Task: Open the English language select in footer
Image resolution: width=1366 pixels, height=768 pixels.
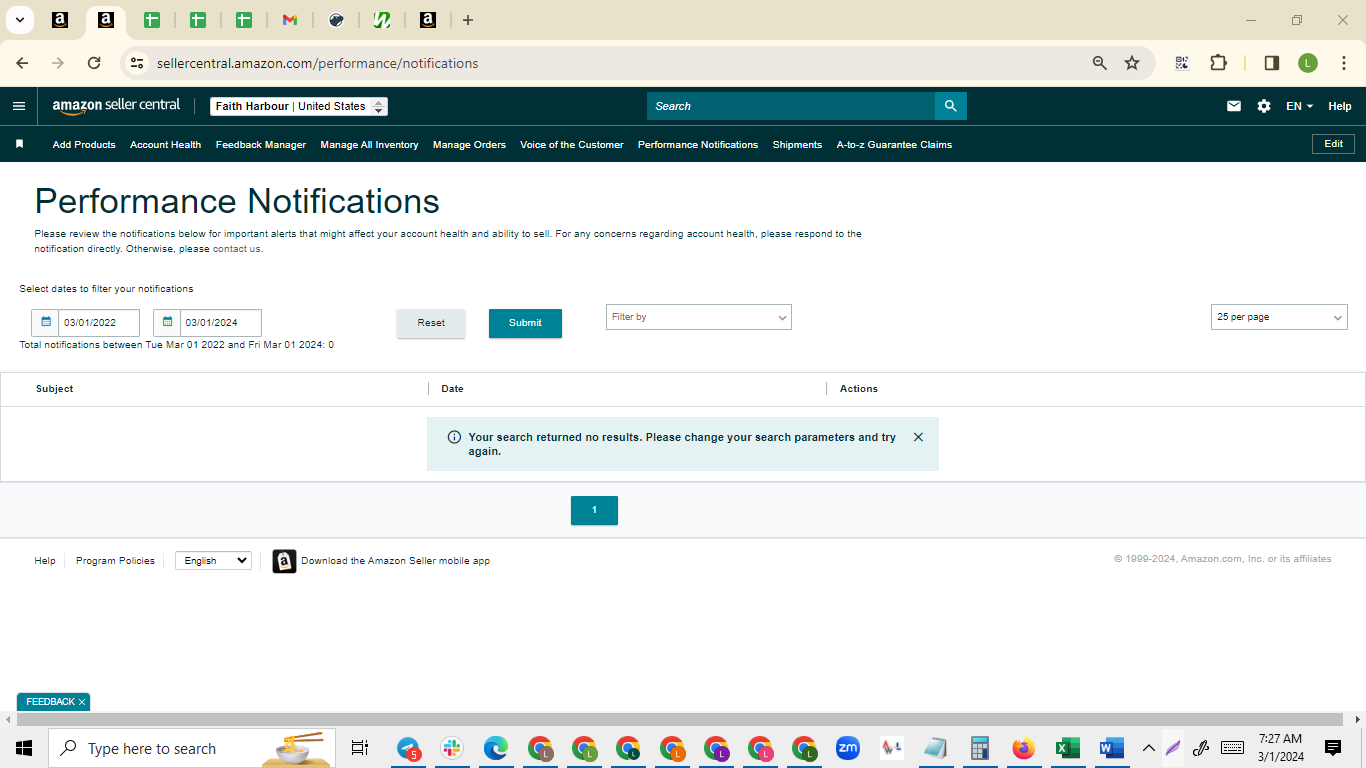Action: point(213,561)
